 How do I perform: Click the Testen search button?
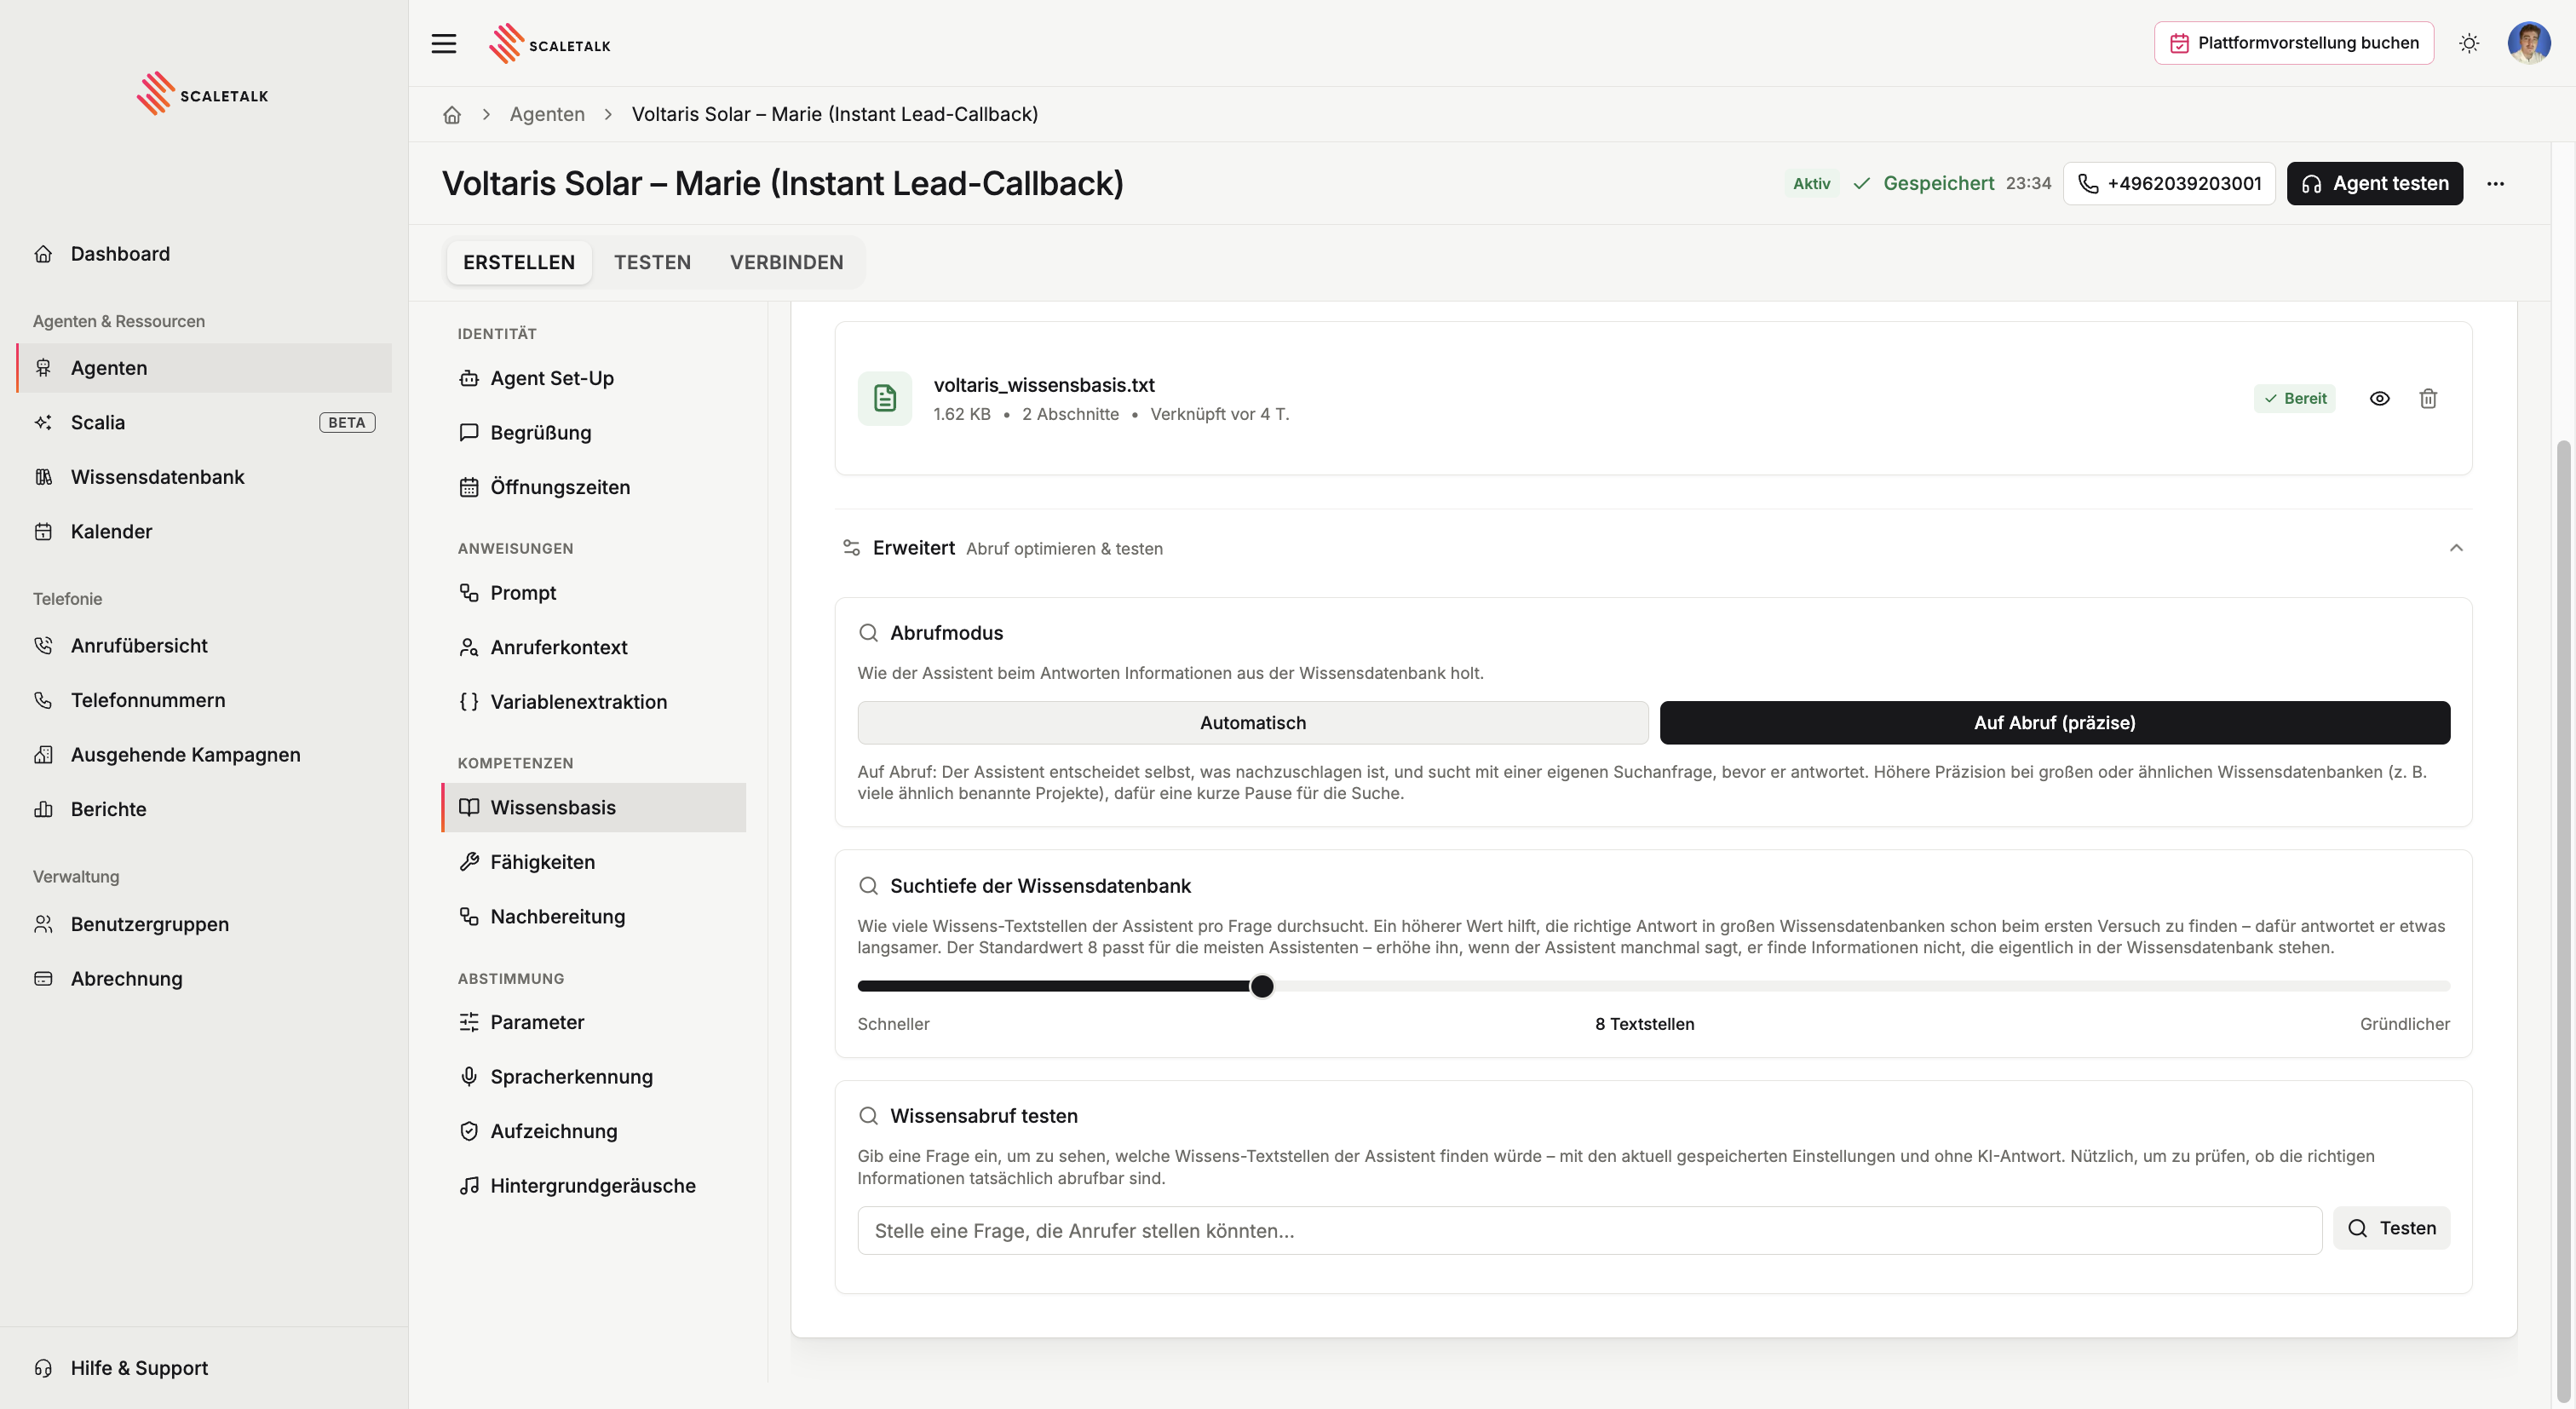pos(2392,1228)
